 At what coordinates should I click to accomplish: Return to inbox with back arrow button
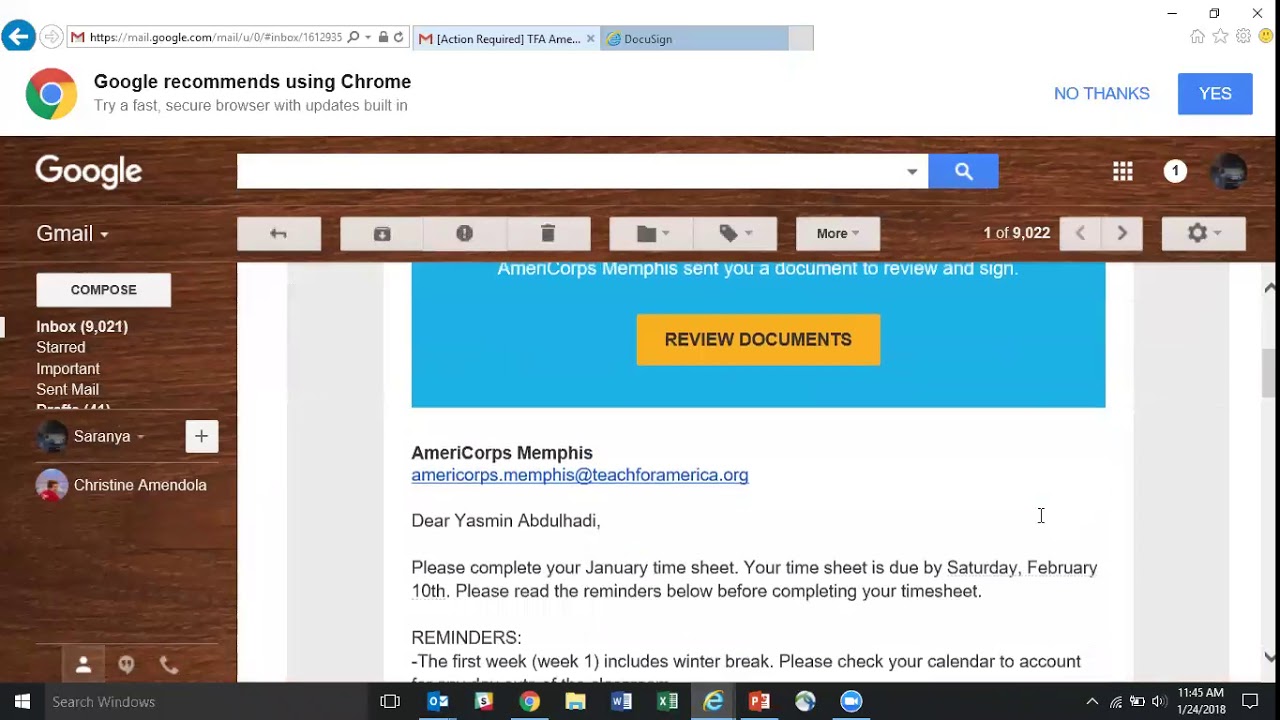point(279,233)
